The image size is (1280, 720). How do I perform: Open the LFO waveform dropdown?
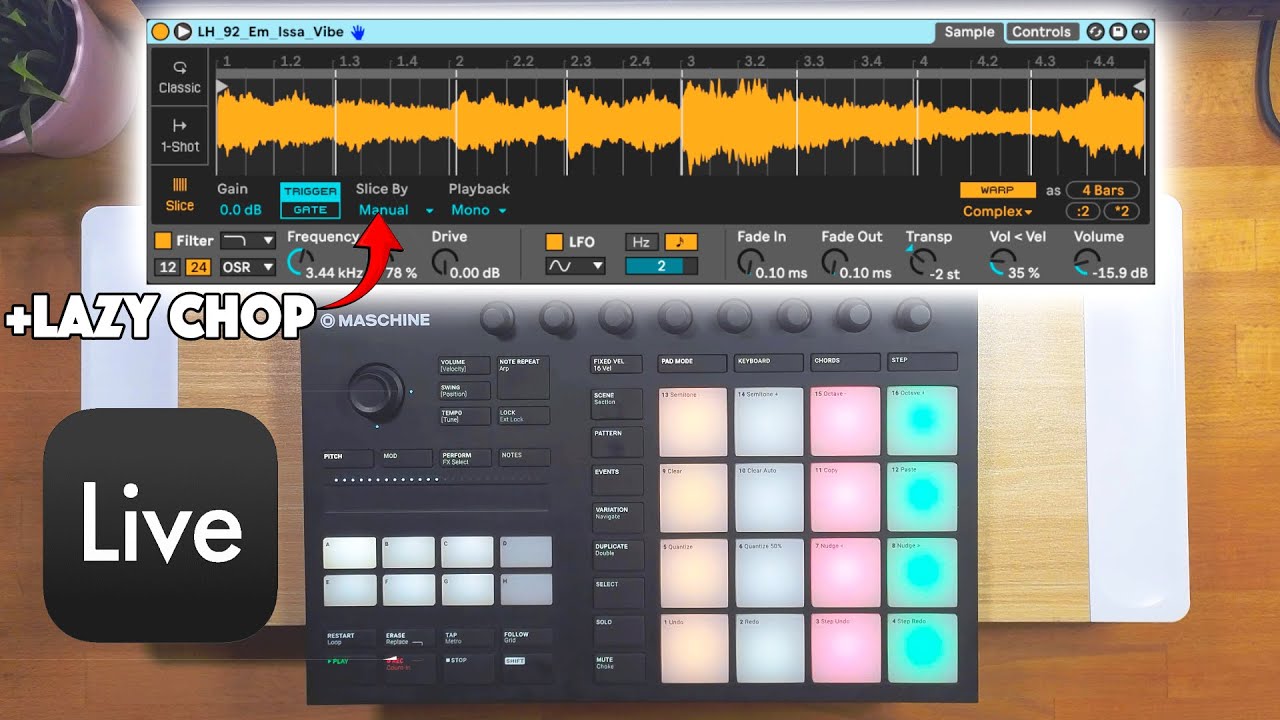pos(575,266)
